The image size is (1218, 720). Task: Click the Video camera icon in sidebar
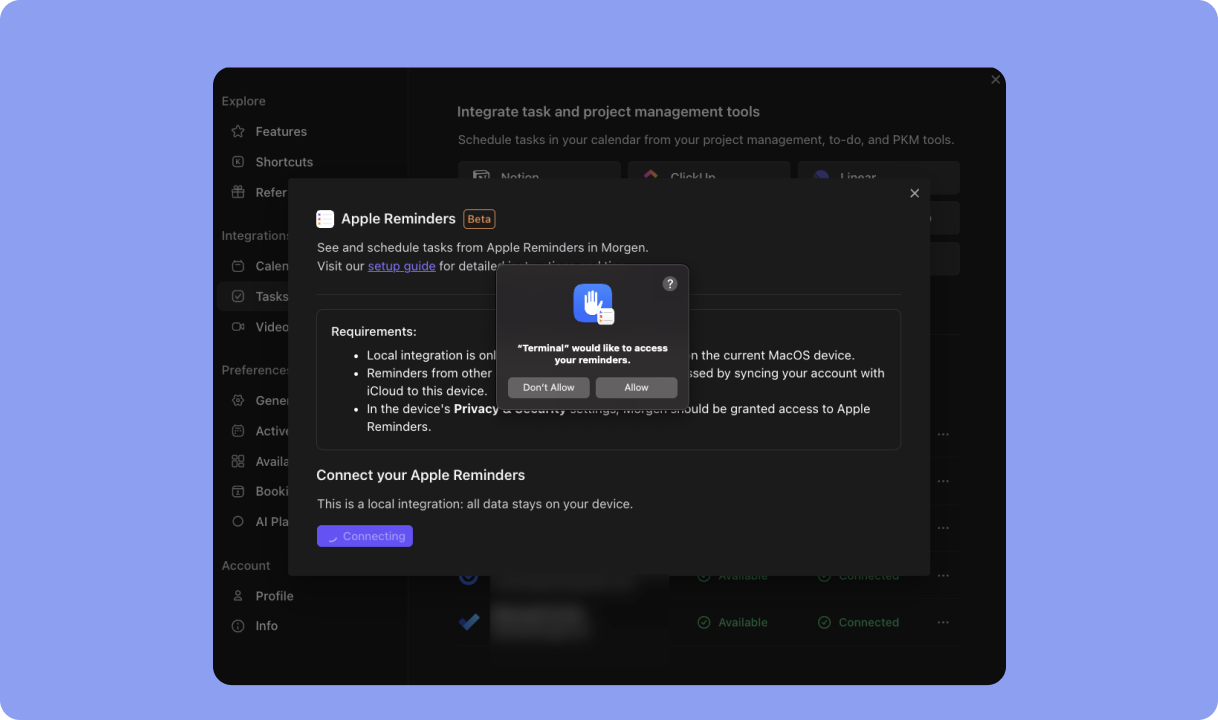point(238,326)
